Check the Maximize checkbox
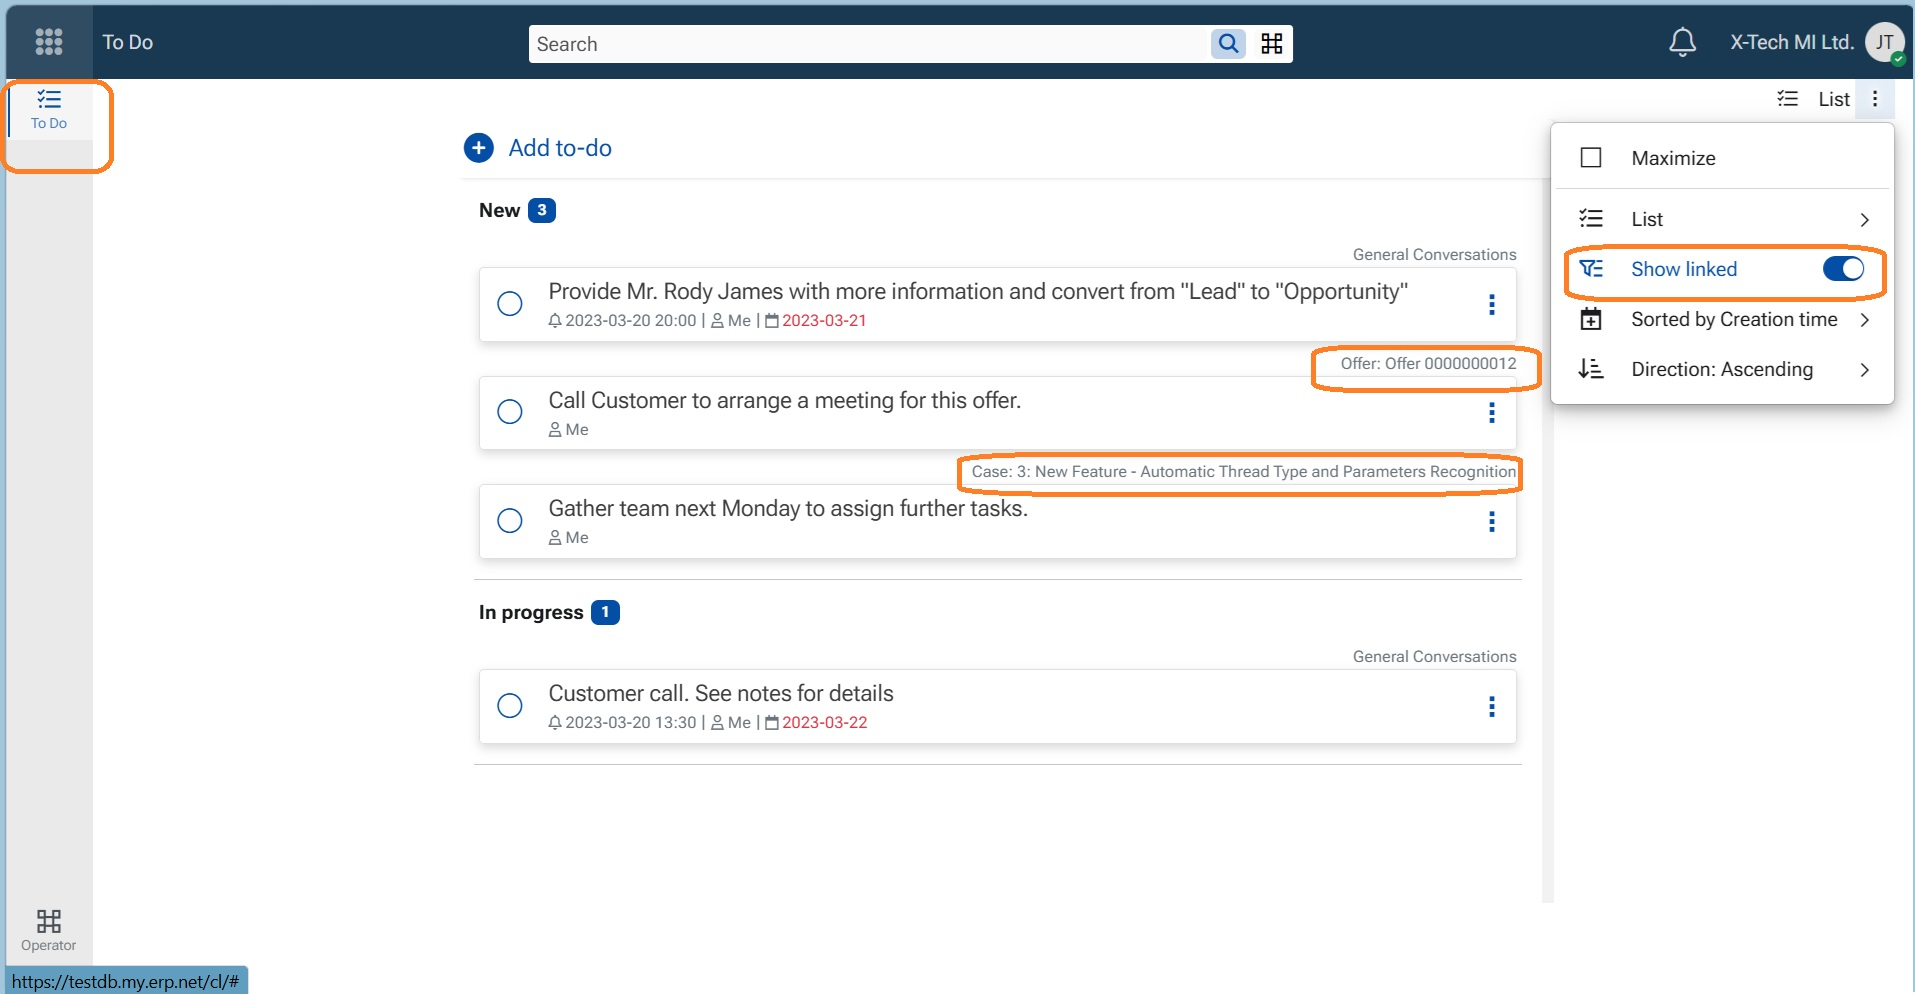The height and width of the screenshot is (994, 1915). 1590,158
